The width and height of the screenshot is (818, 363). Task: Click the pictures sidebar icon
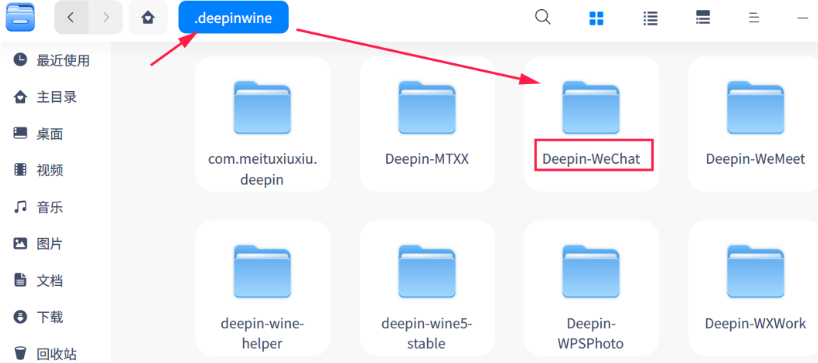tap(20, 243)
